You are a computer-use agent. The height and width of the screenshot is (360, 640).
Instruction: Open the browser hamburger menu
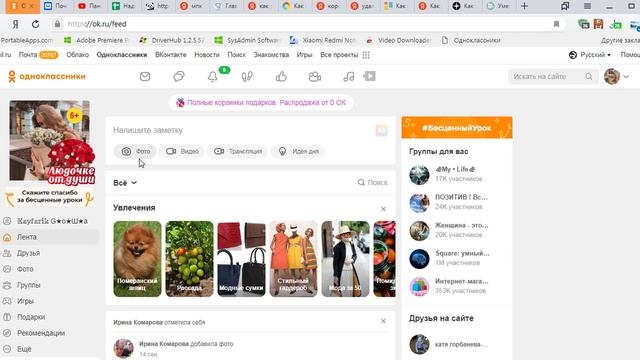(x=587, y=6)
